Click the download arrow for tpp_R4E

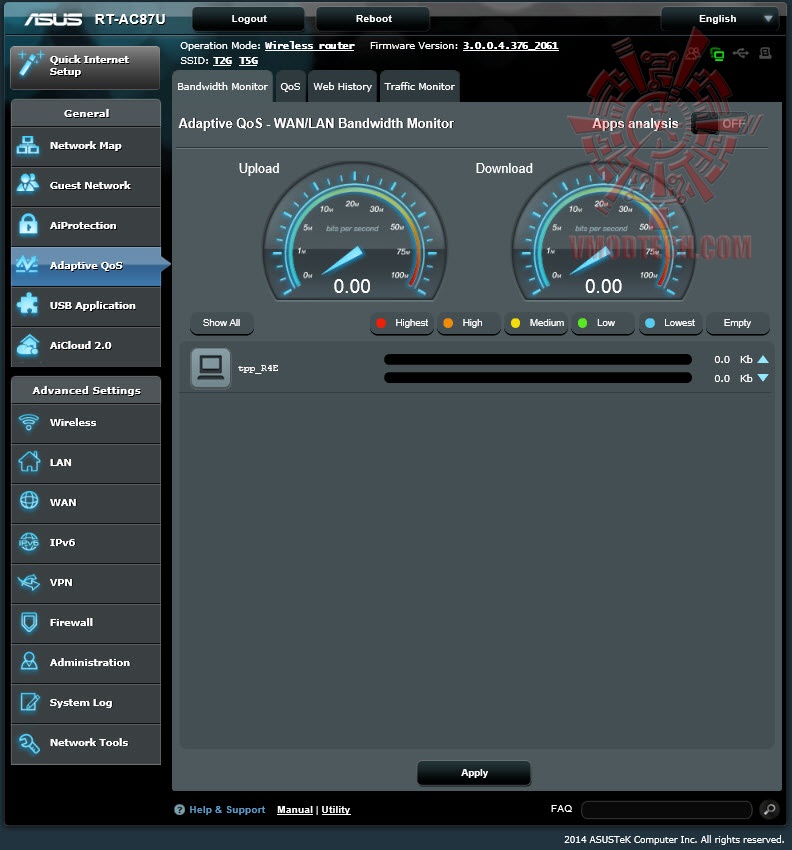(763, 377)
